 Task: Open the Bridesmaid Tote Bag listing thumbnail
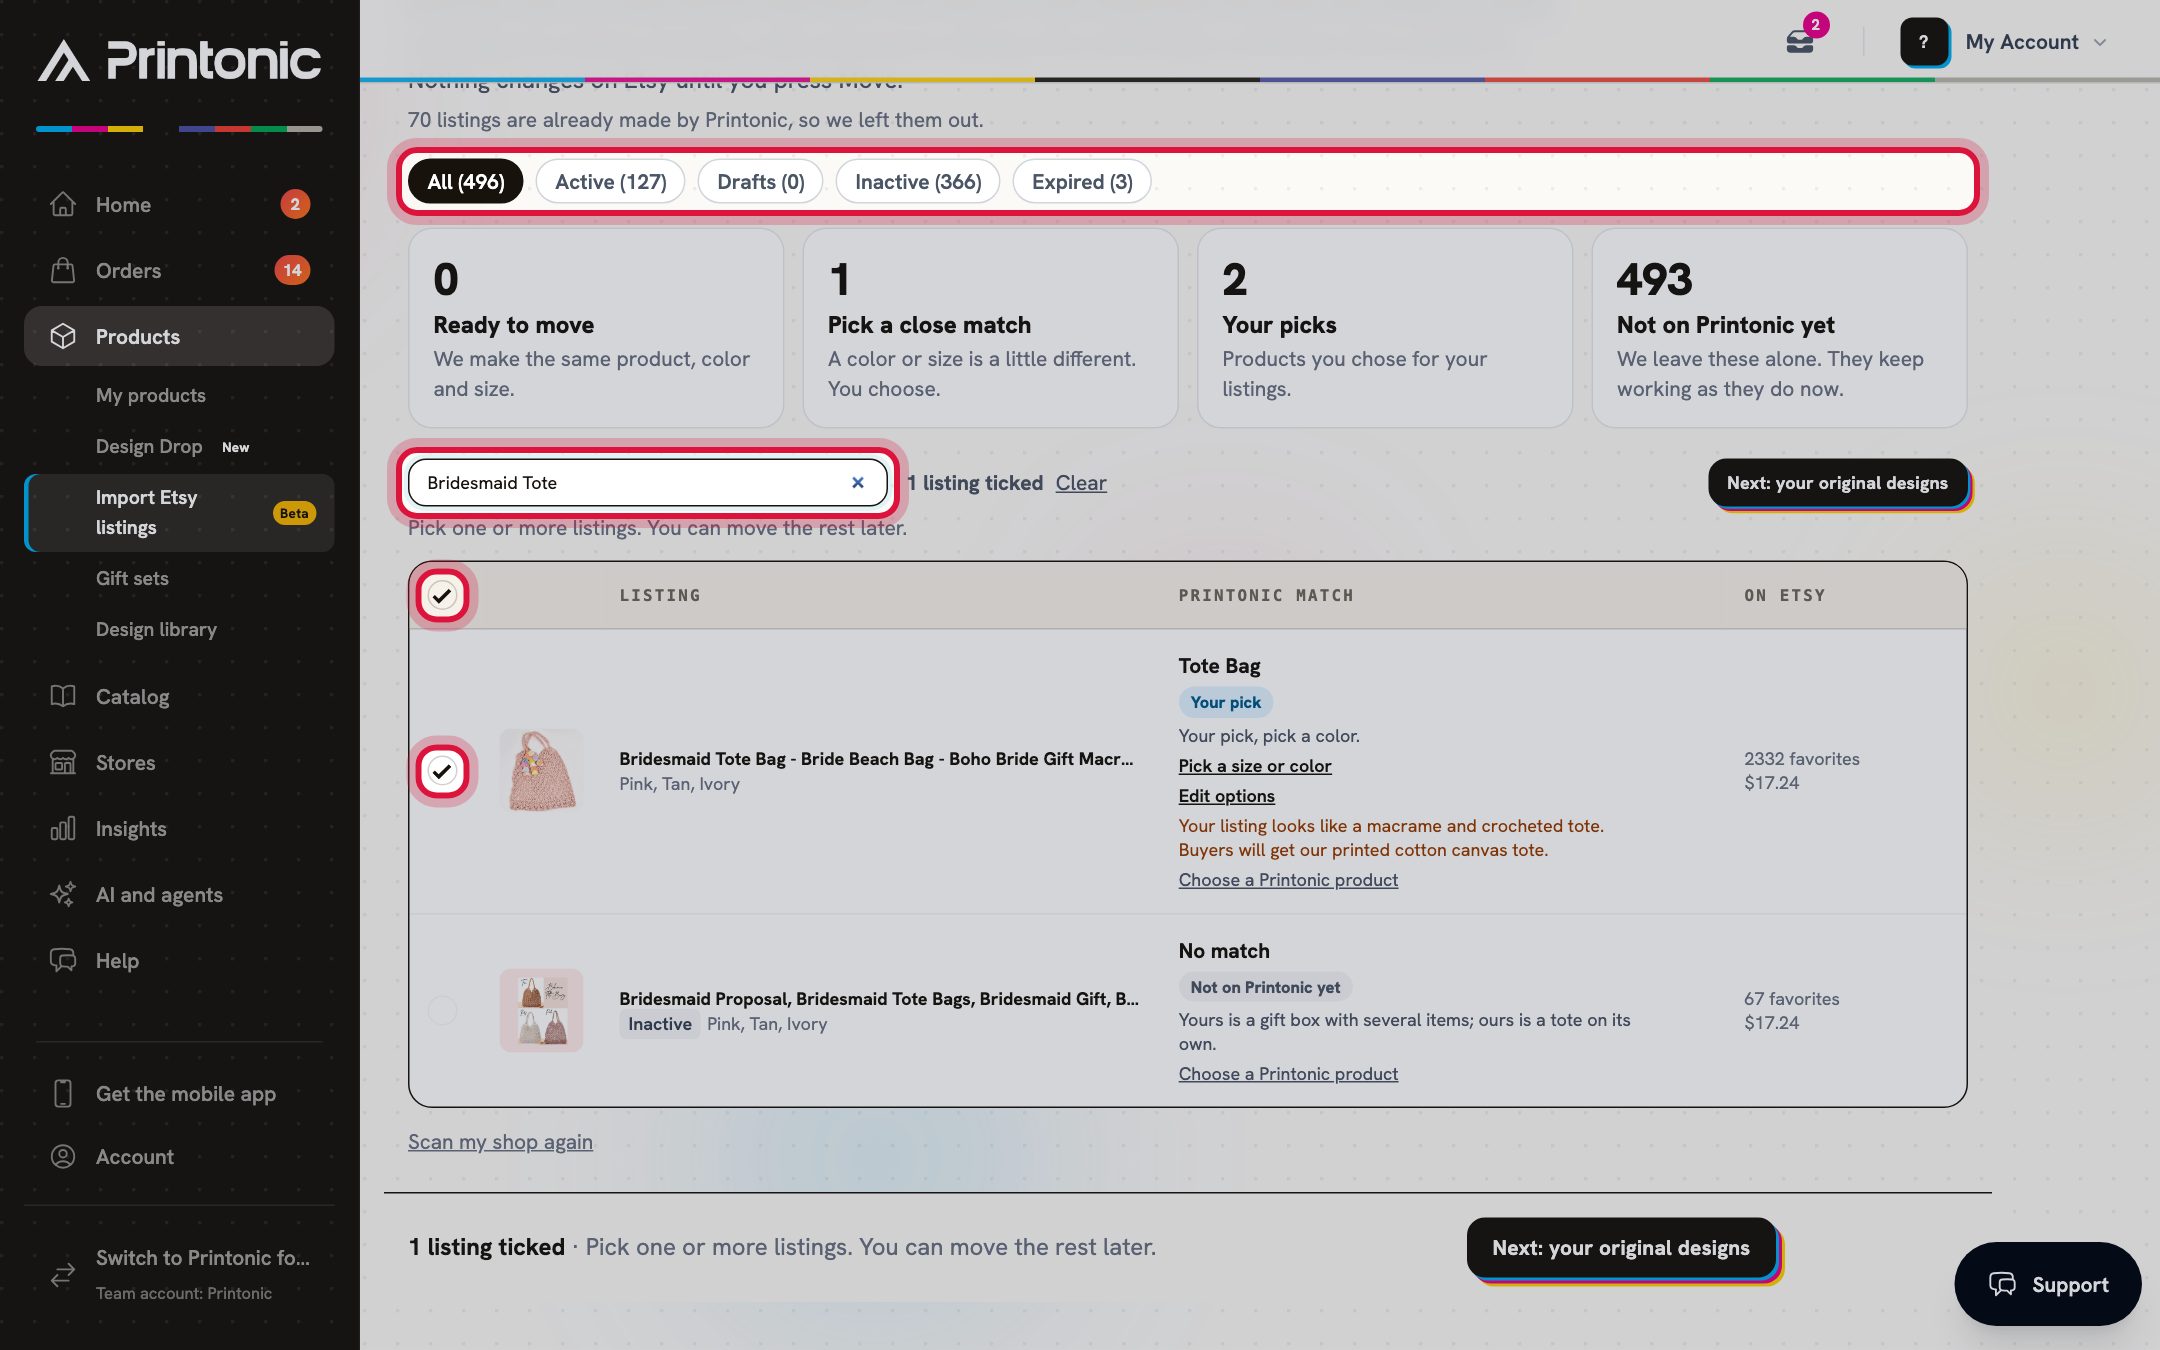coord(541,770)
